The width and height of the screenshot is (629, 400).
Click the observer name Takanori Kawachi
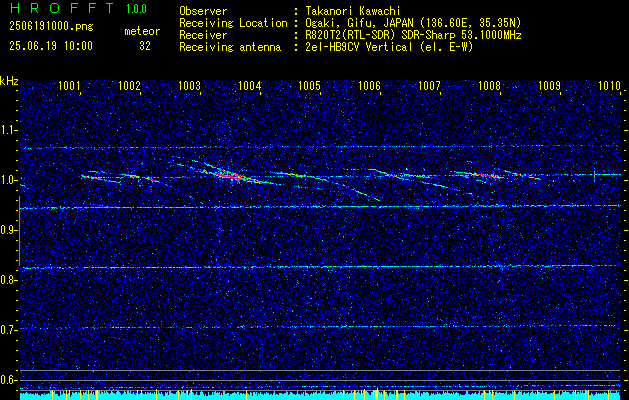coord(353,11)
